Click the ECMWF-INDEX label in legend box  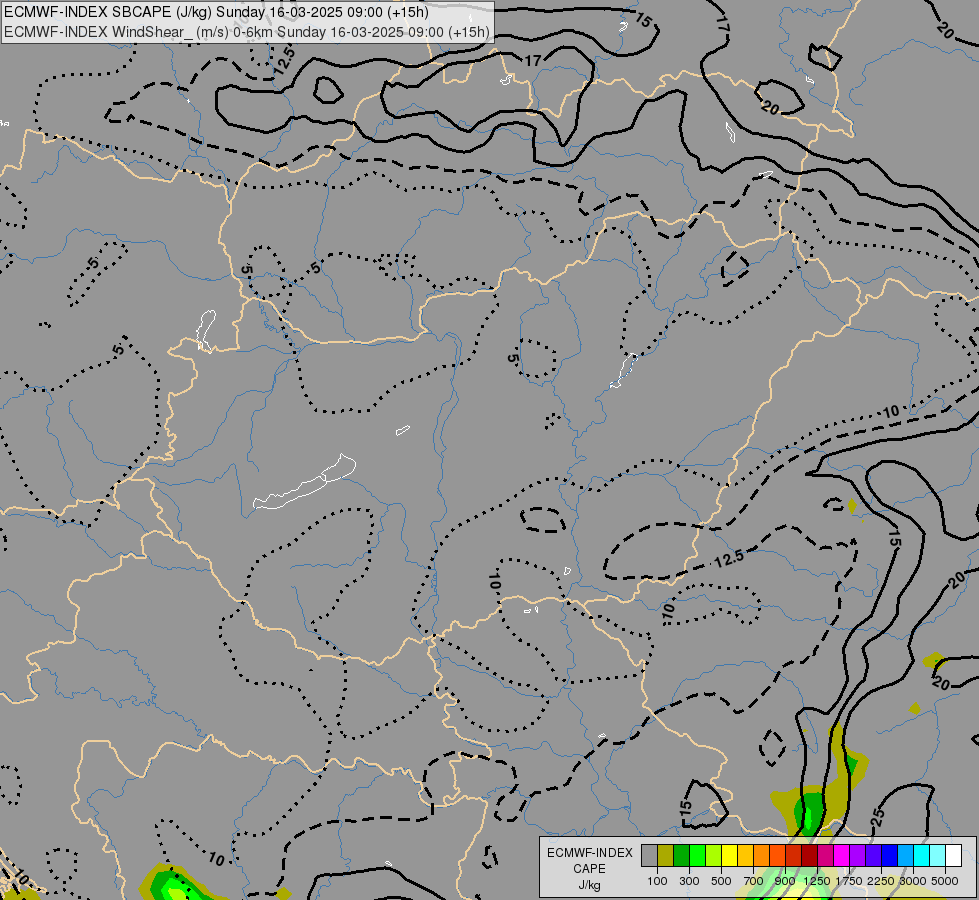coord(589,853)
